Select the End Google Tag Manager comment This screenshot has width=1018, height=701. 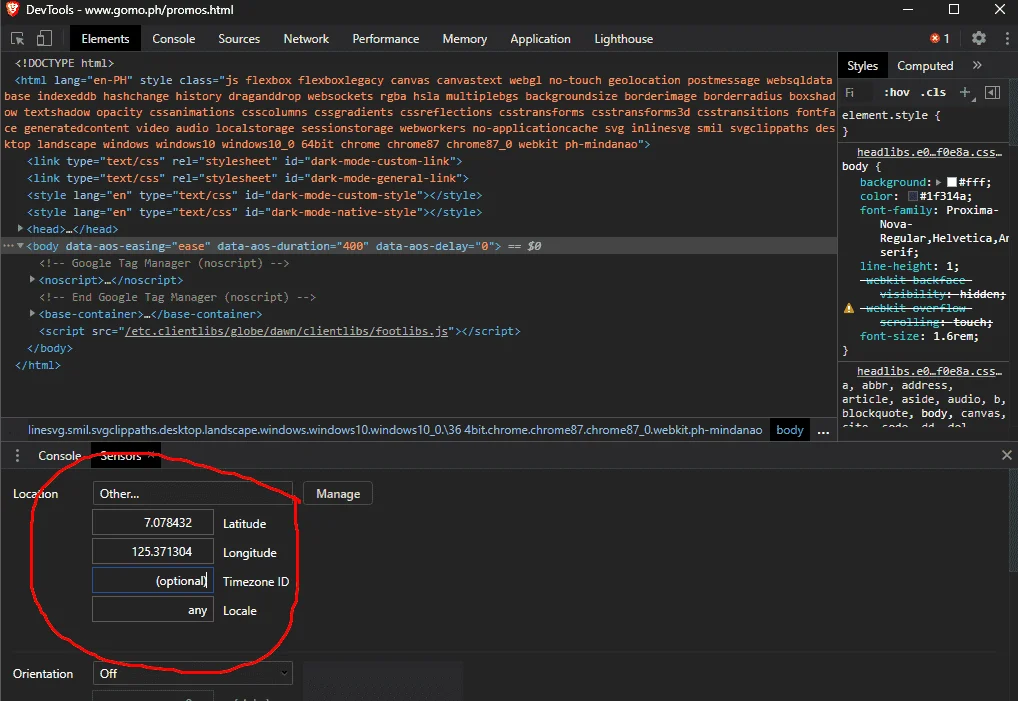(177, 297)
